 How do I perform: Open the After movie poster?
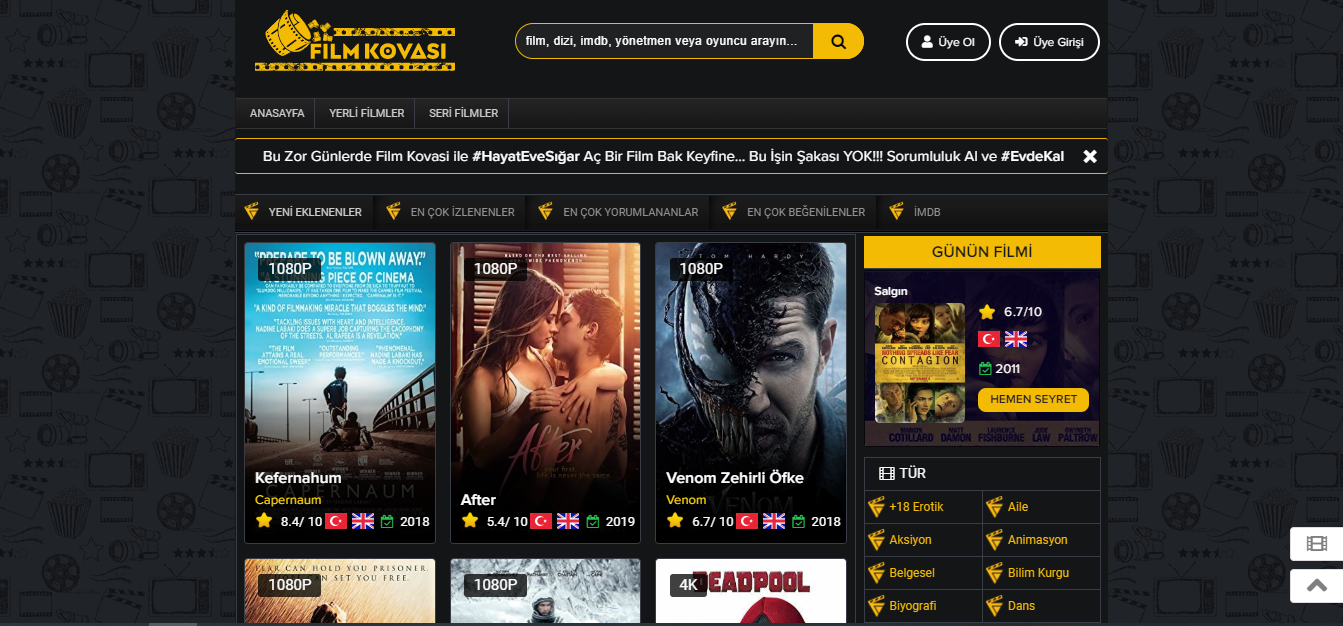tap(545, 393)
